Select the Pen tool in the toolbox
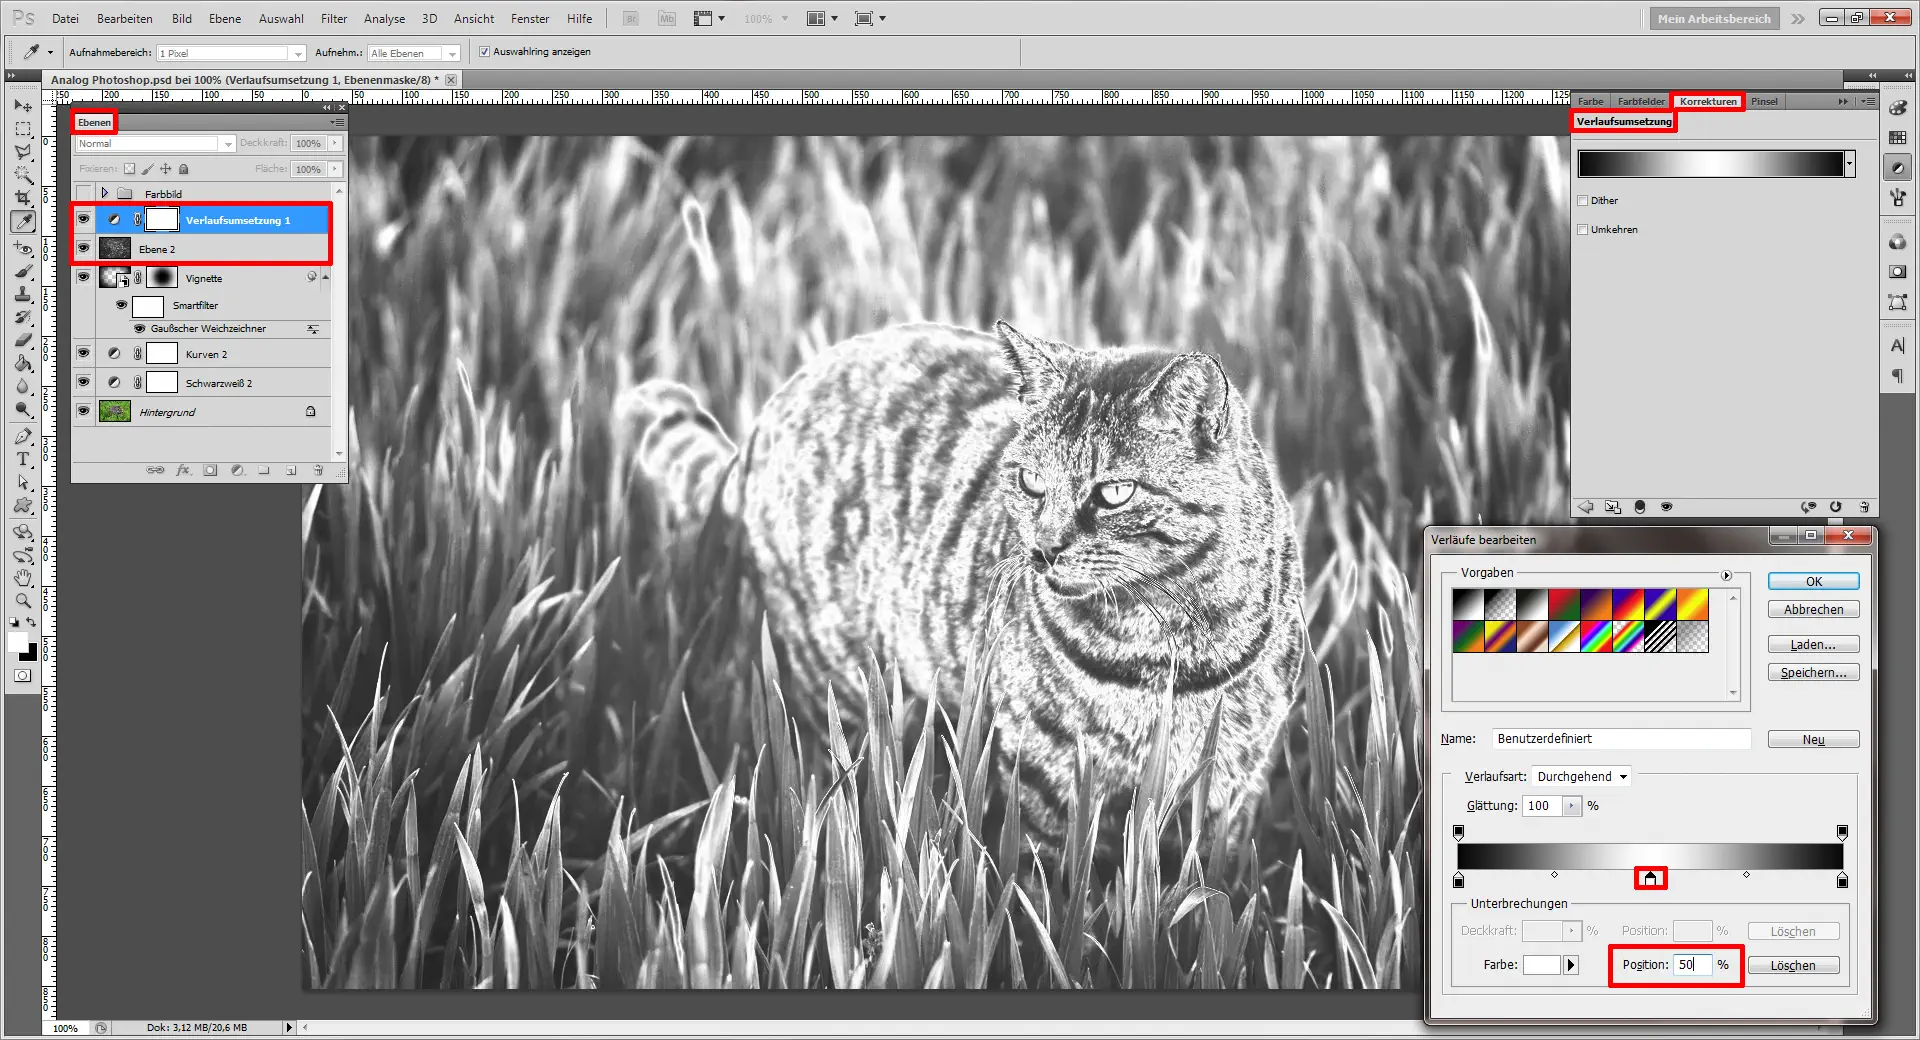The width and height of the screenshot is (1920, 1040). 24,436
